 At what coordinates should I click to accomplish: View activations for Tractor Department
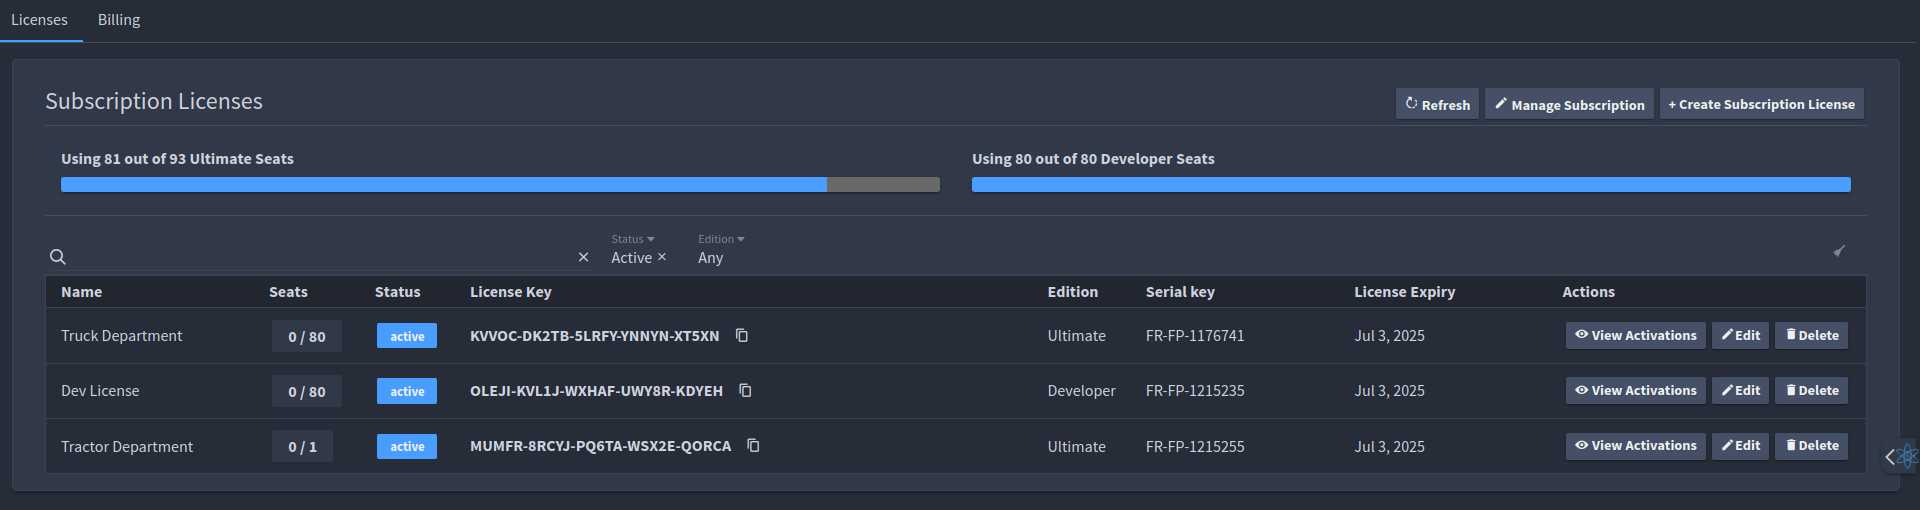[x=1636, y=445]
